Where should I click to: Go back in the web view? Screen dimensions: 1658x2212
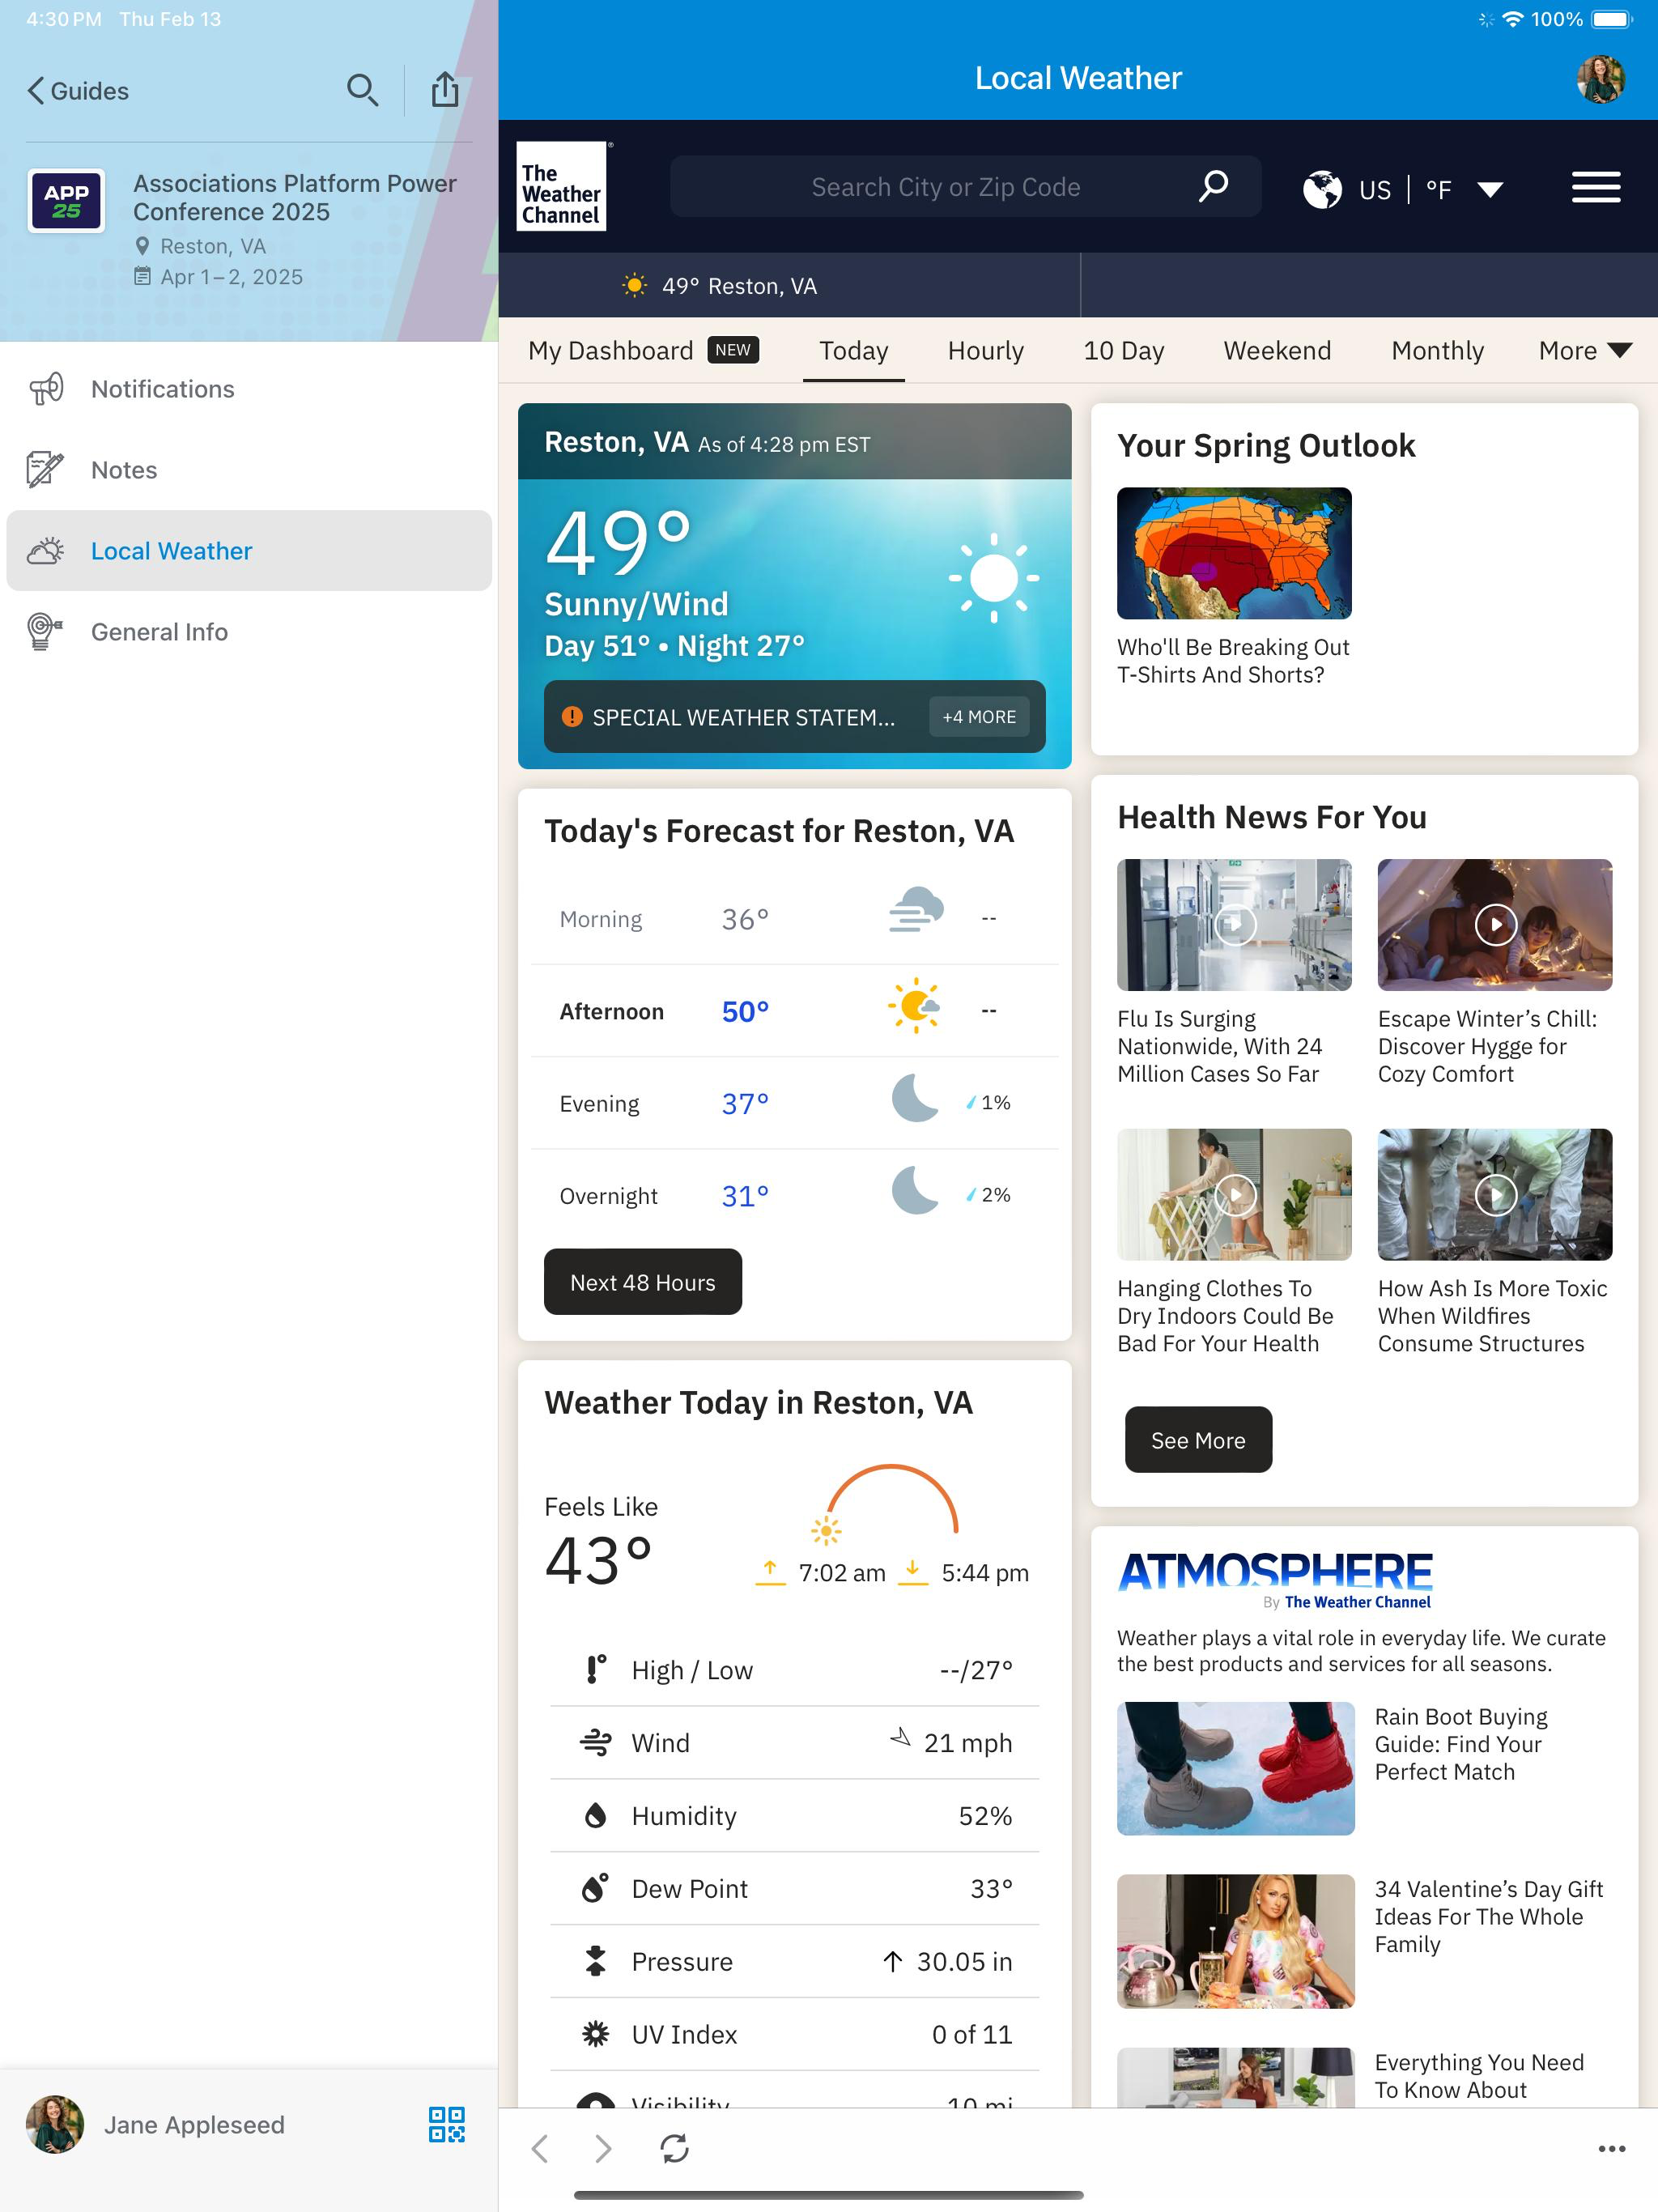[540, 2149]
